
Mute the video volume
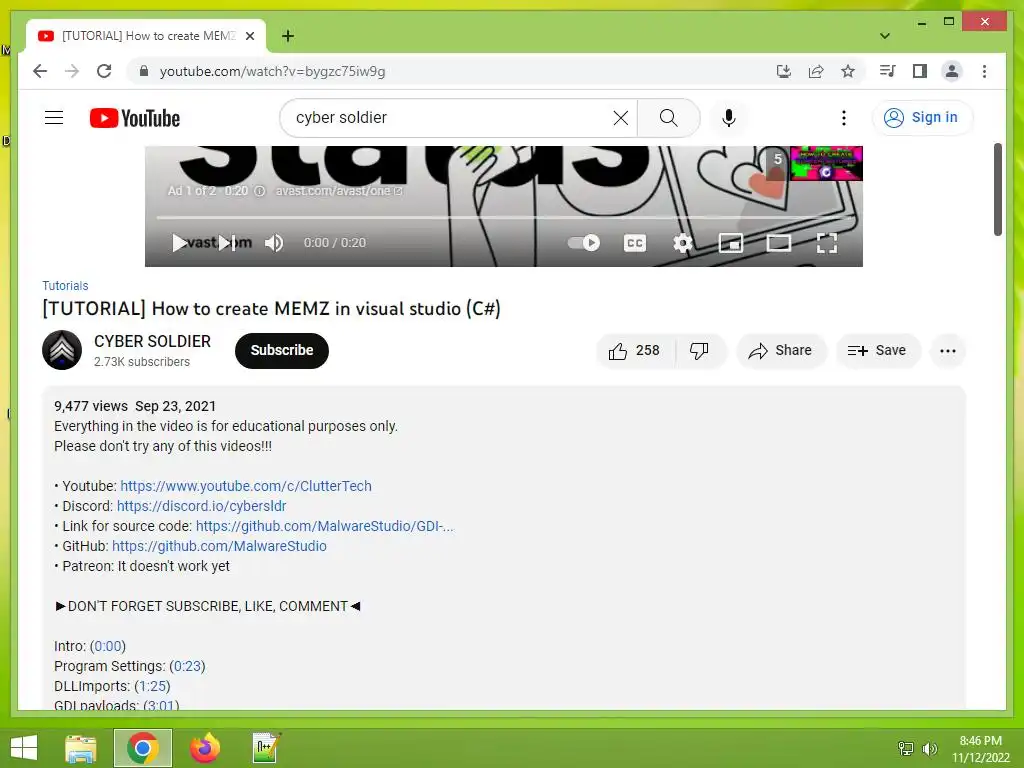pyautogui.click(x=274, y=243)
